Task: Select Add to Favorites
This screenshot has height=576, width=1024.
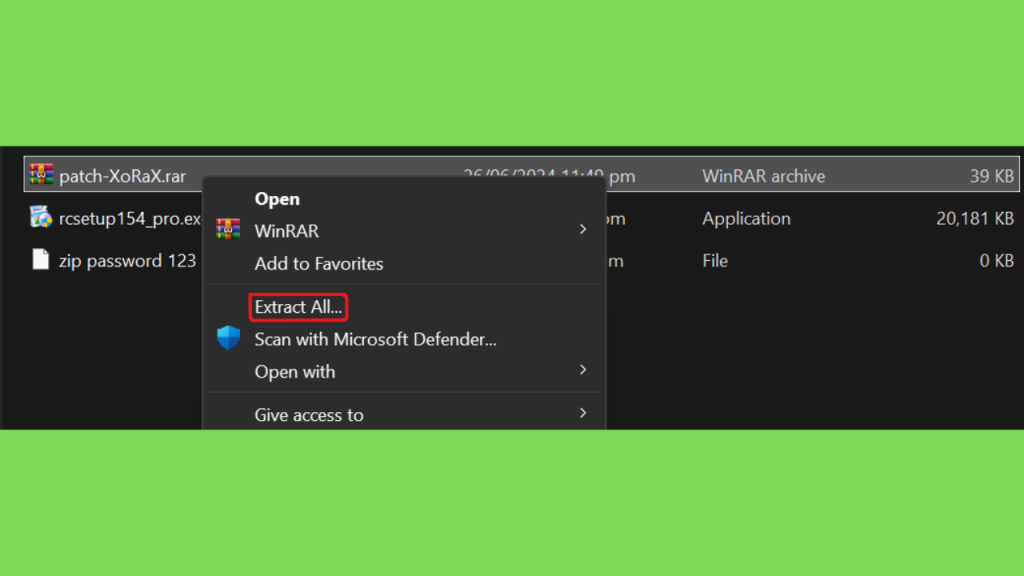Action: click(x=319, y=264)
